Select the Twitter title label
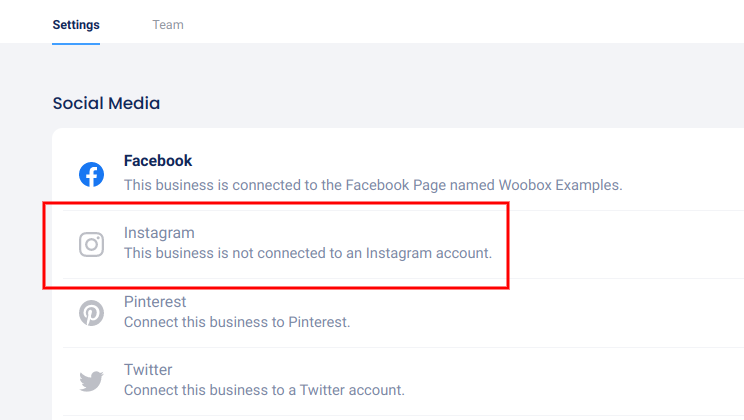The height and width of the screenshot is (420, 744). (148, 370)
